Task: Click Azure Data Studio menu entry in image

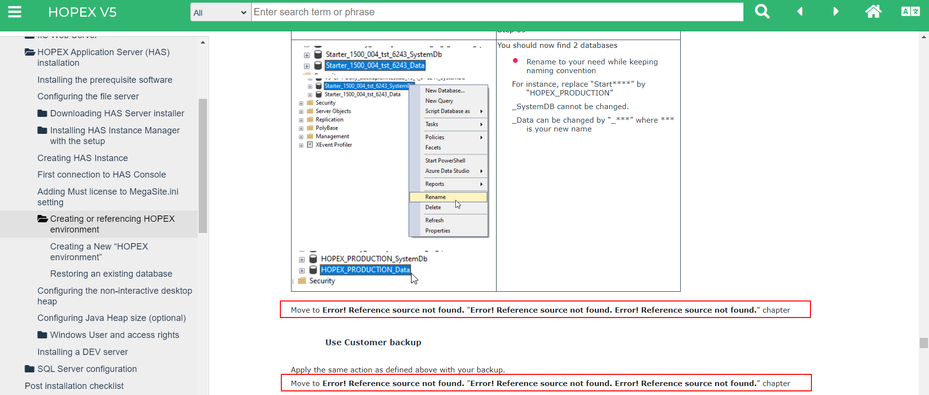Action: (x=447, y=171)
